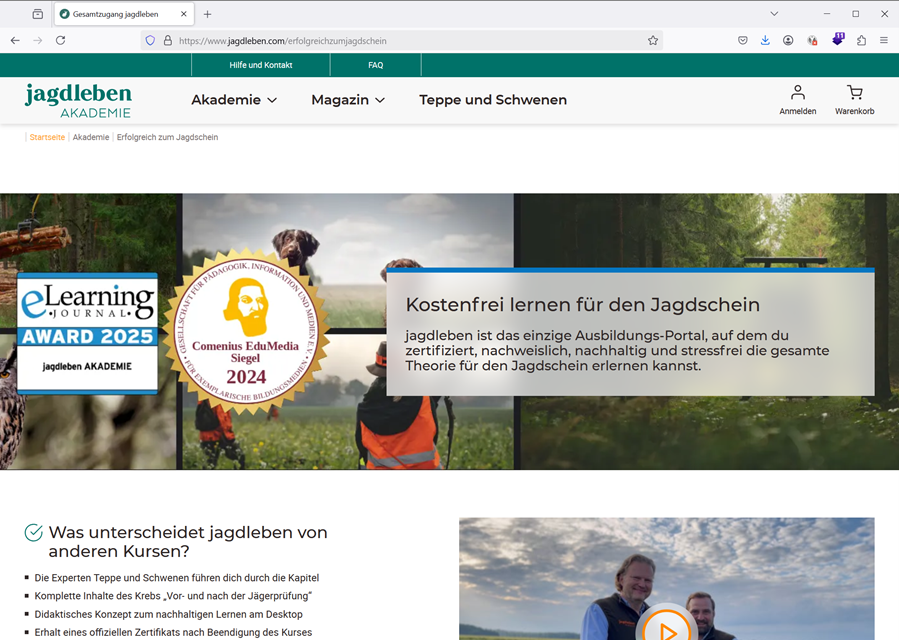
Task: Open the FAQ menu item
Action: coord(375,64)
